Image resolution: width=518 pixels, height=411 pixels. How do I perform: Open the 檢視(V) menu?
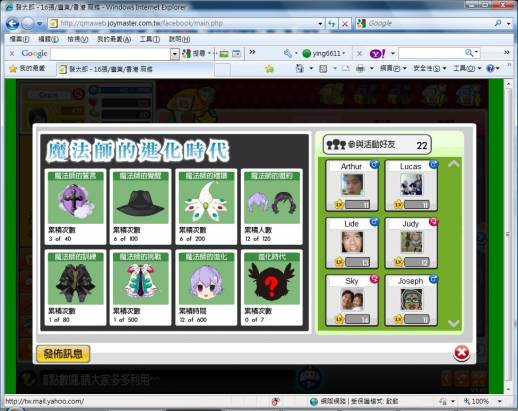coord(78,39)
